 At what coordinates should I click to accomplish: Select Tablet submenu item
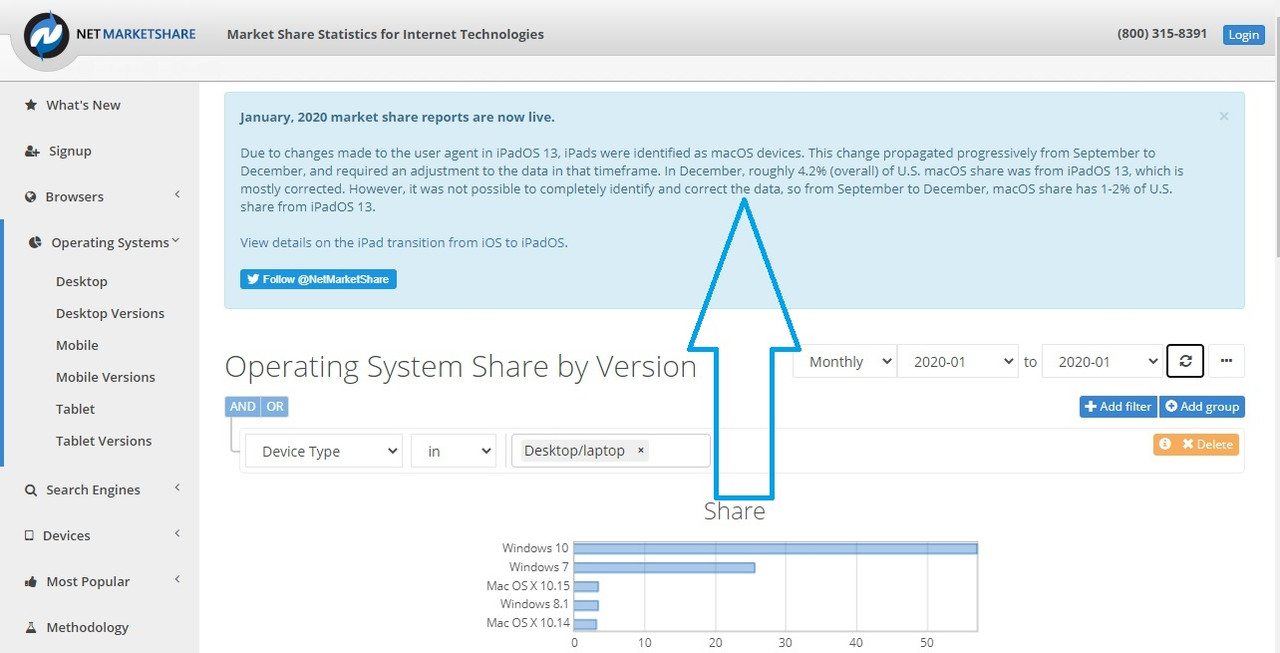[76, 410]
